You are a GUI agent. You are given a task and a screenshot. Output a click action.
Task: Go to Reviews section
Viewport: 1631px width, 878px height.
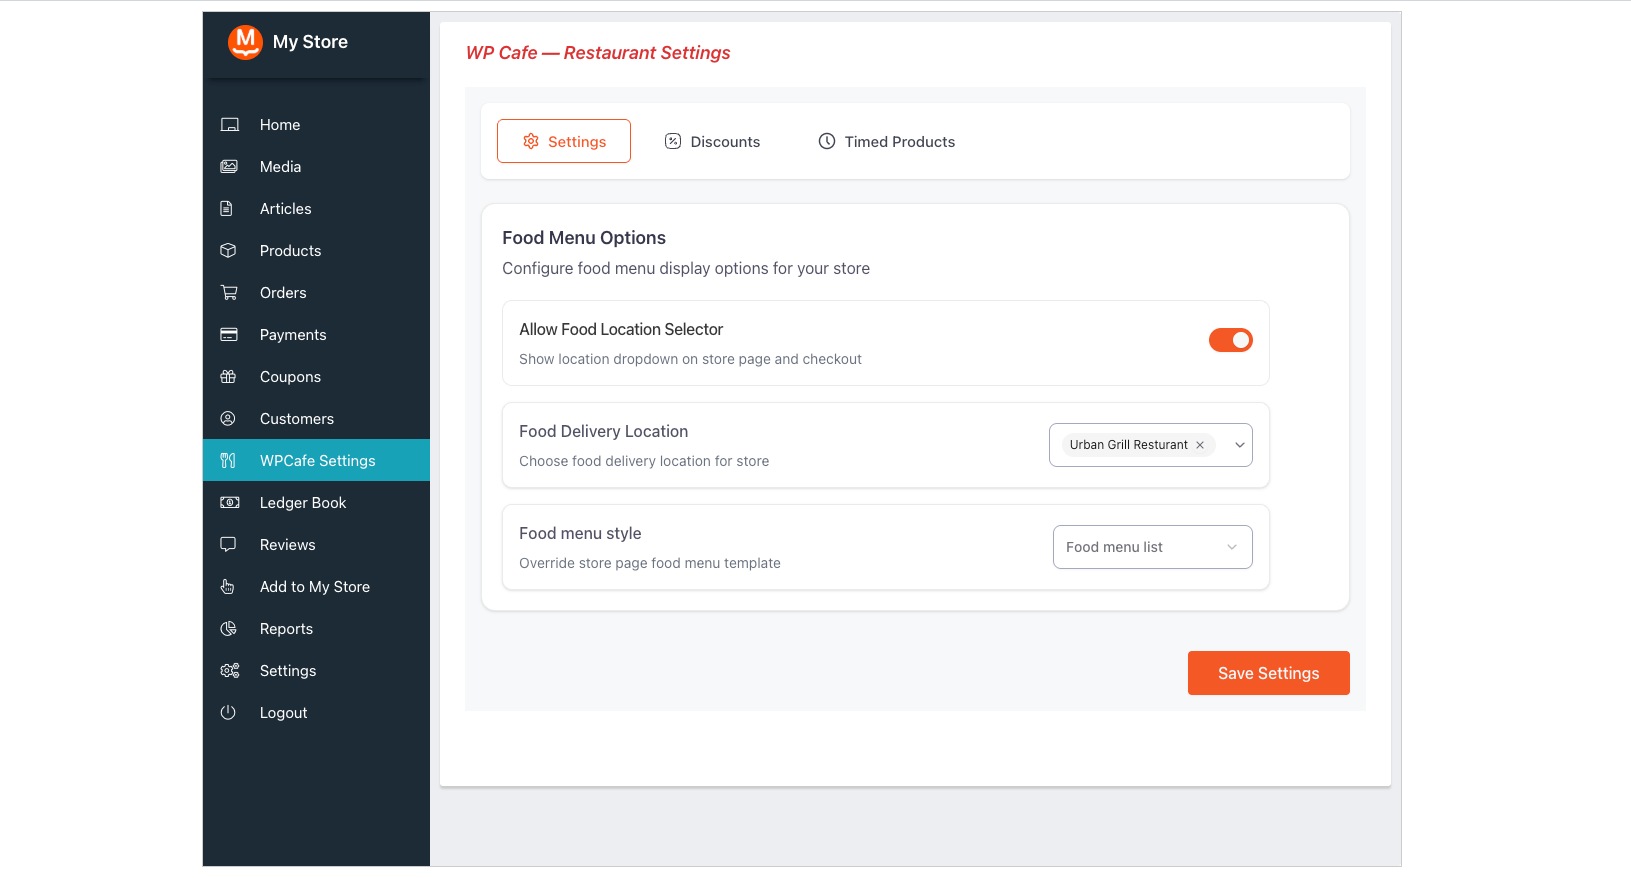[316, 545]
